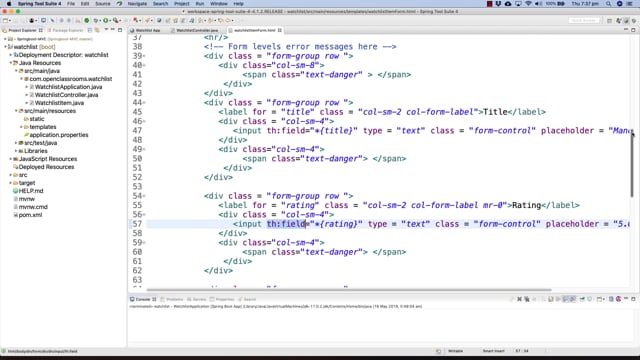640x360 pixels.
Task: Collapse the src/main/resources folder
Action: [16, 111]
